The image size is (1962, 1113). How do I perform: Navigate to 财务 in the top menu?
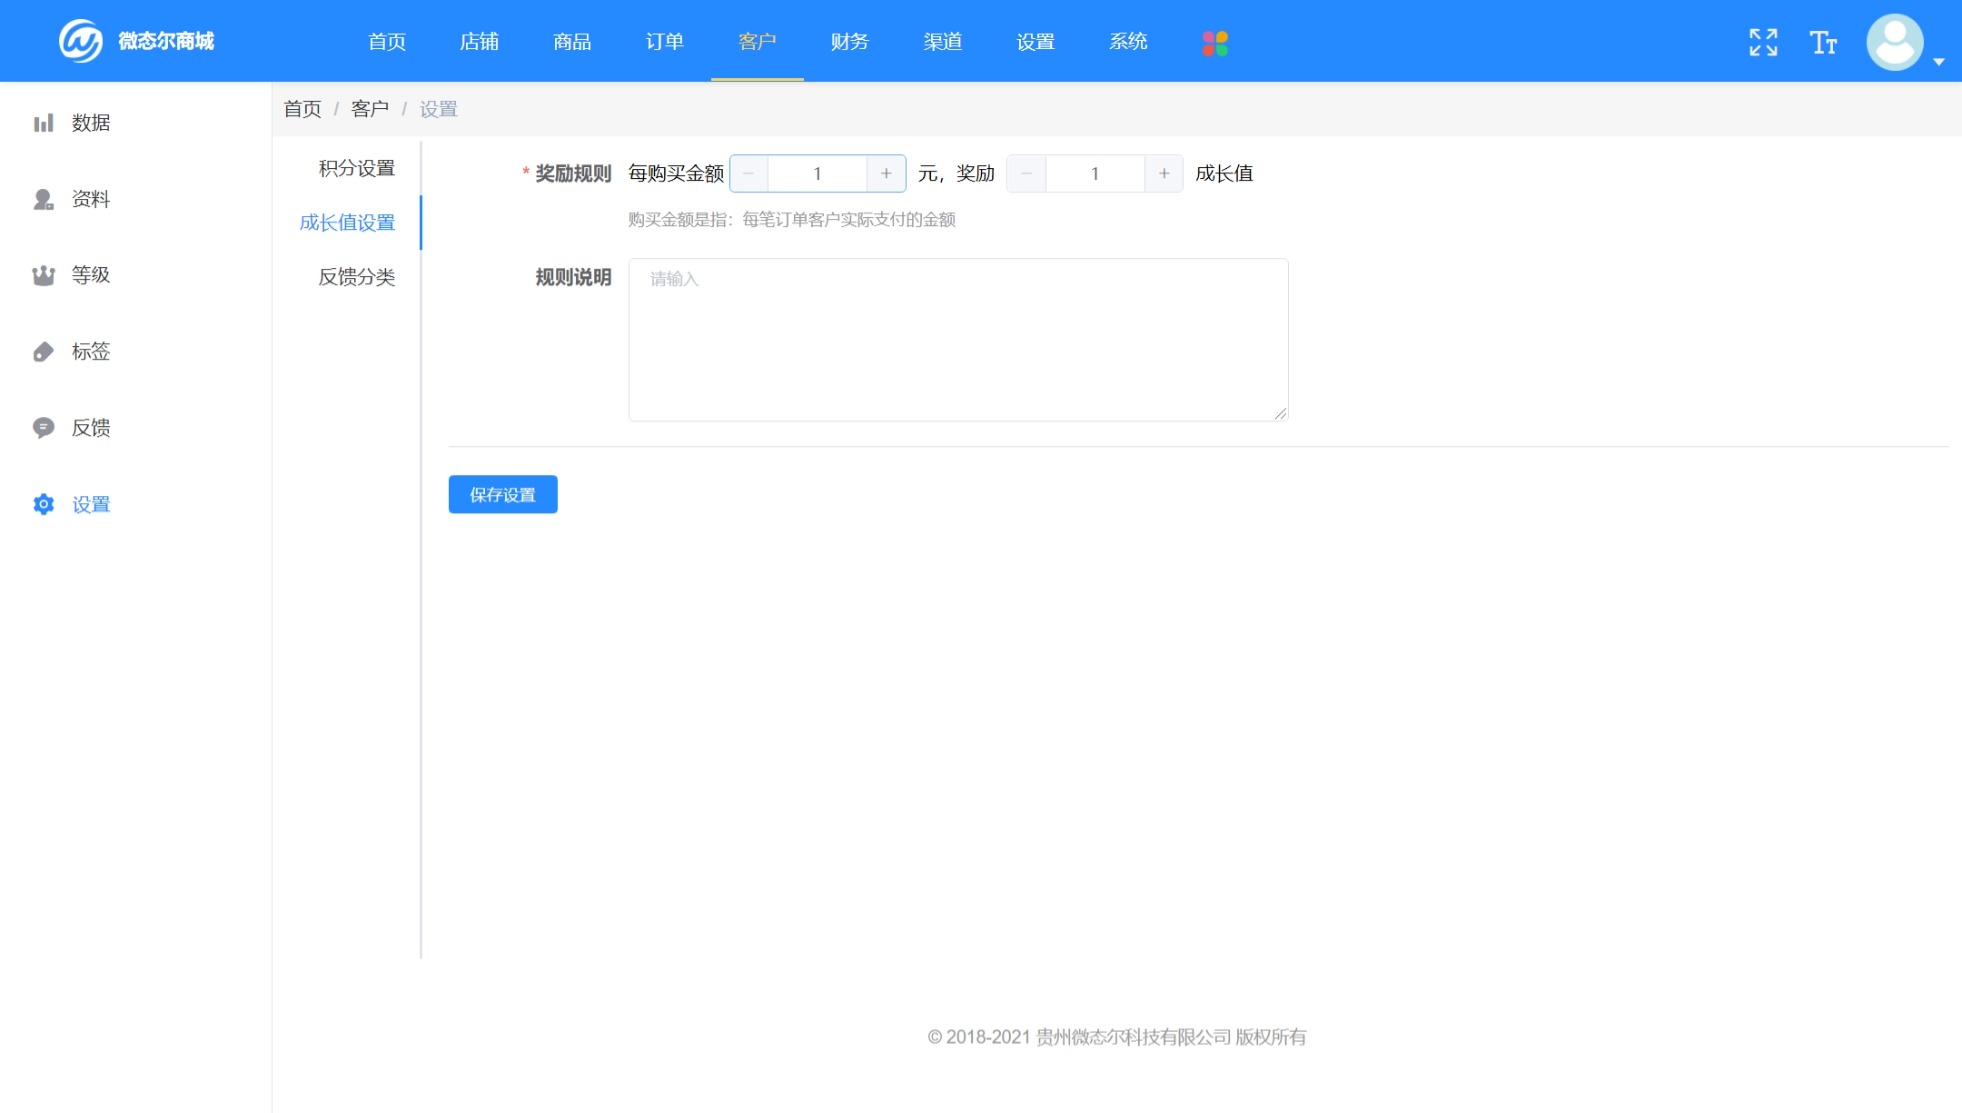coord(848,41)
